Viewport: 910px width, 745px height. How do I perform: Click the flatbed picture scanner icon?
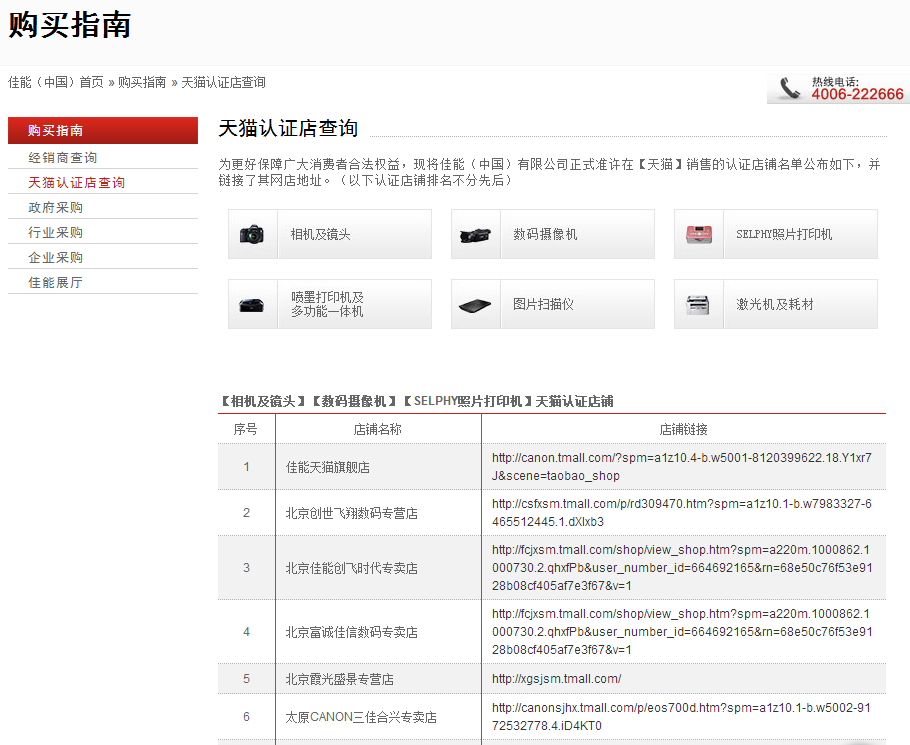475,305
